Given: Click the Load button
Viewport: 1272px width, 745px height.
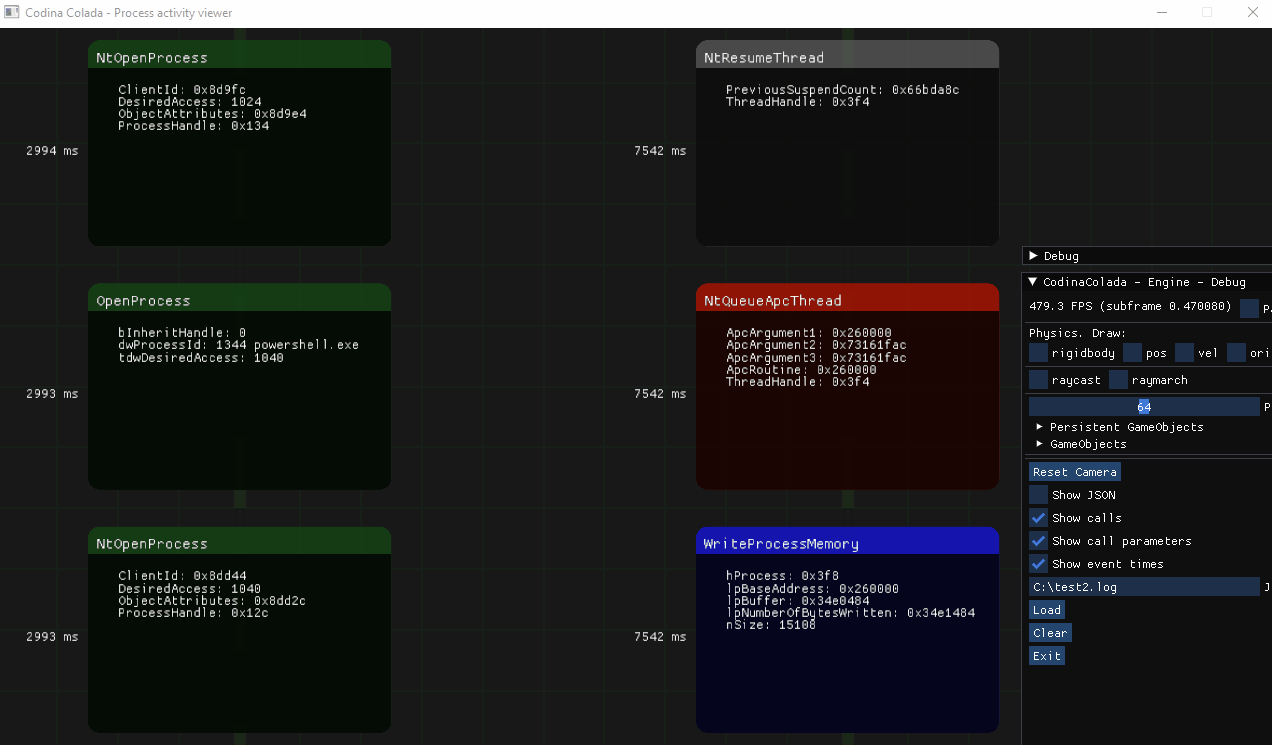Looking at the screenshot, I should point(1047,610).
